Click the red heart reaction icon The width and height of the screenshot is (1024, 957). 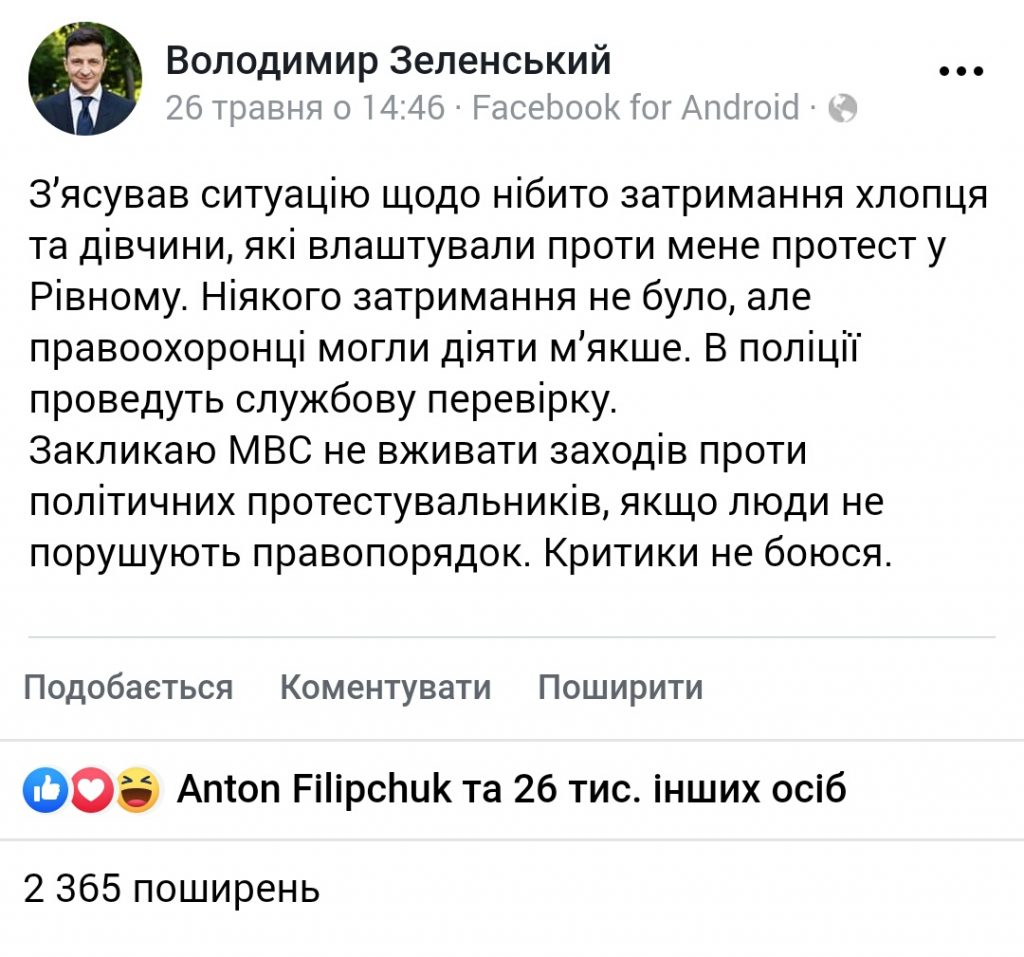pyautogui.click(x=91, y=790)
